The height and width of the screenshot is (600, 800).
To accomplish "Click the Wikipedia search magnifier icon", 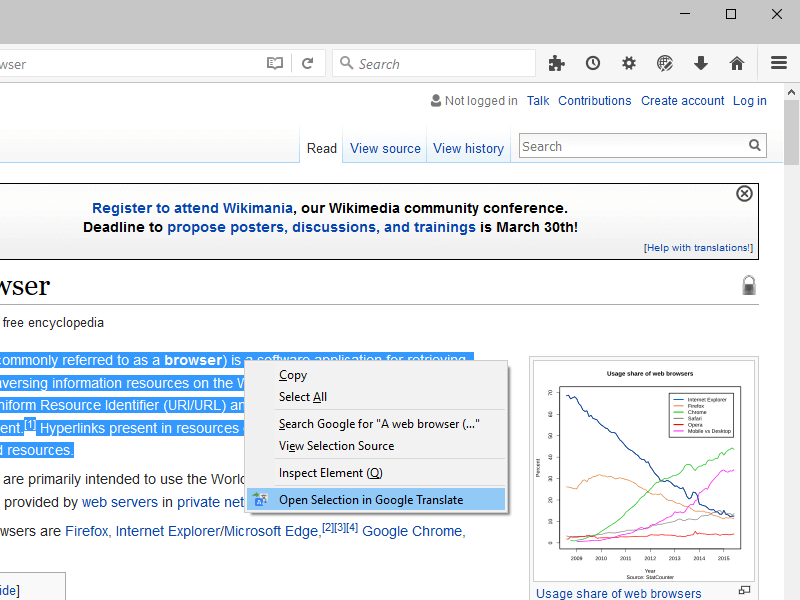I will coord(755,145).
